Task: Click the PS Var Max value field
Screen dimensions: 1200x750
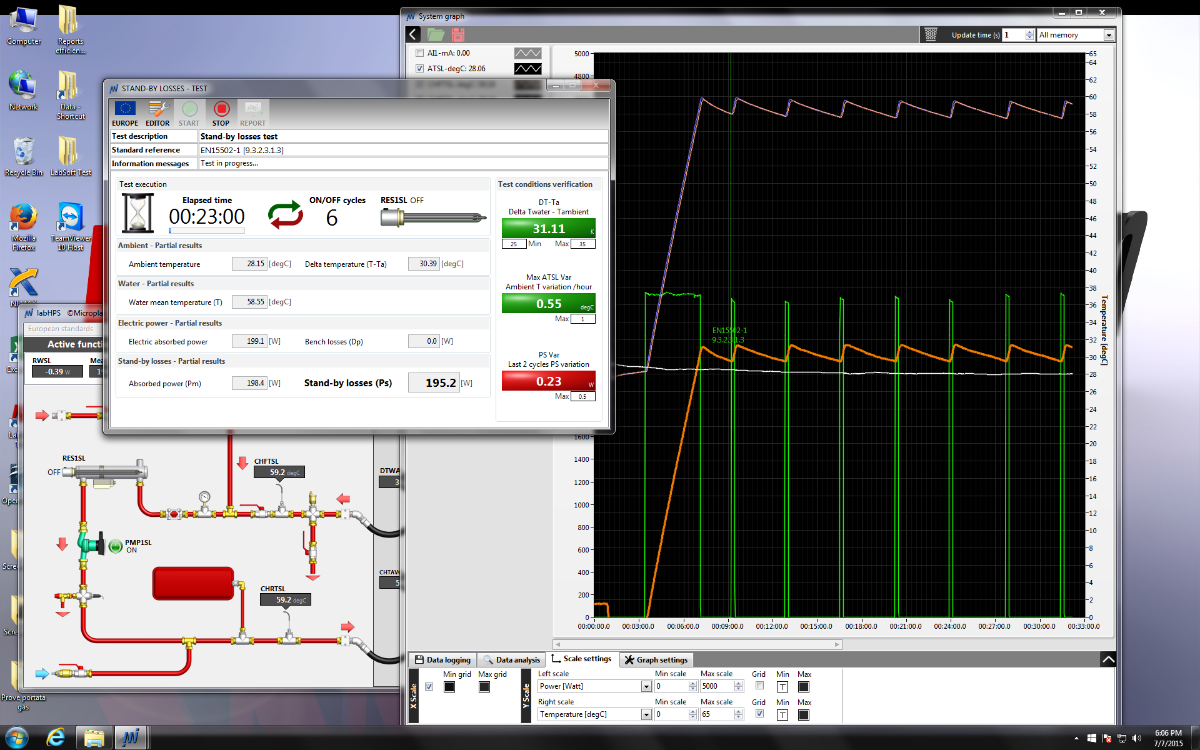Action: 583,396
